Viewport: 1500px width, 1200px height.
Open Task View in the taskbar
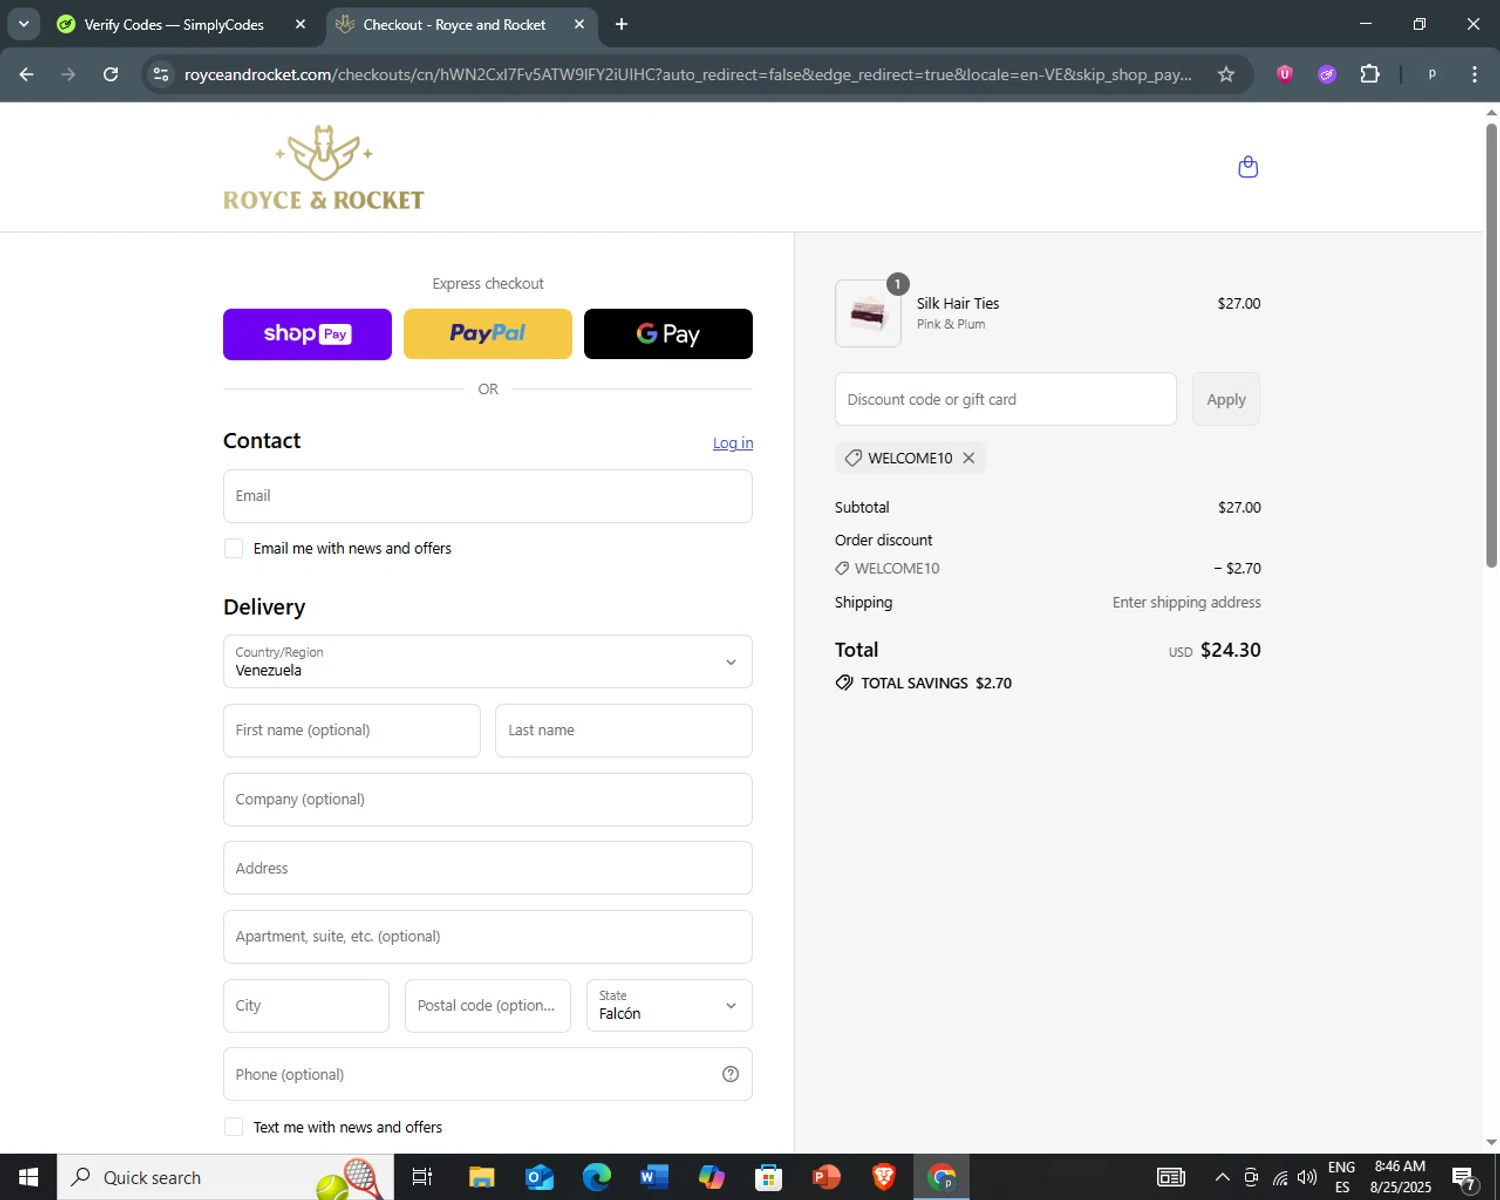pyautogui.click(x=422, y=1177)
